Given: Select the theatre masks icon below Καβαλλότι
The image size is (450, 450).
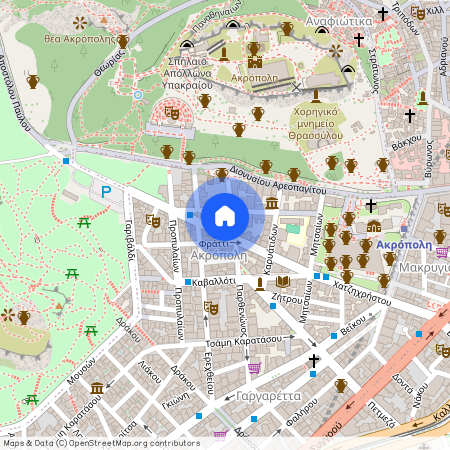Looking at the screenshot, I should pyautogui.click(x=211, y=308).
